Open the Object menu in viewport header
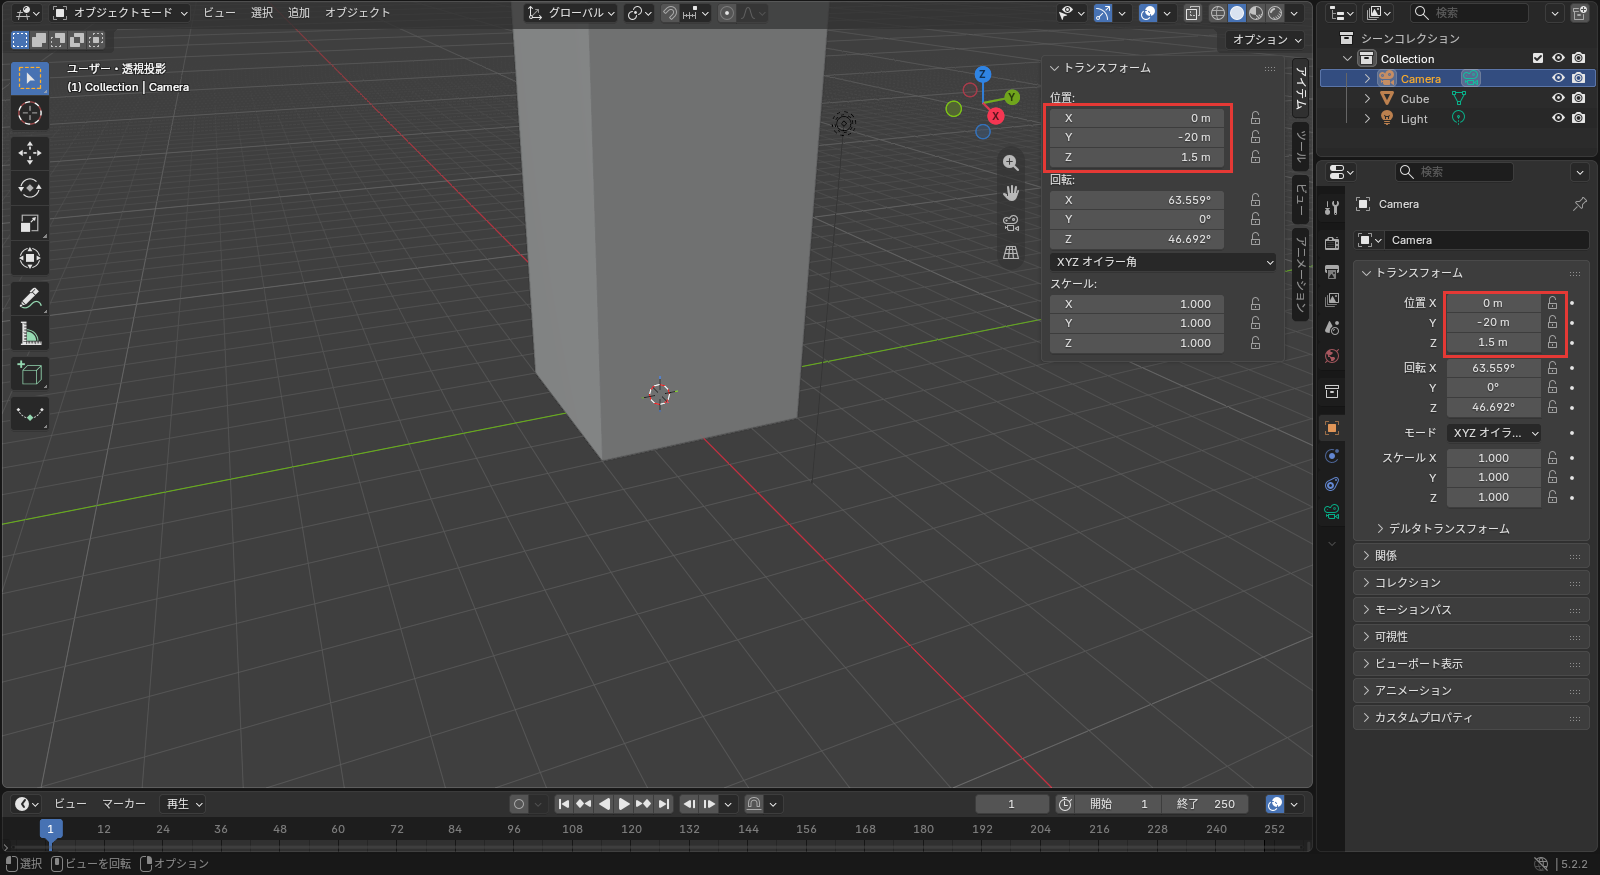This screenshot has width=1600, height=875. [357, 13]
